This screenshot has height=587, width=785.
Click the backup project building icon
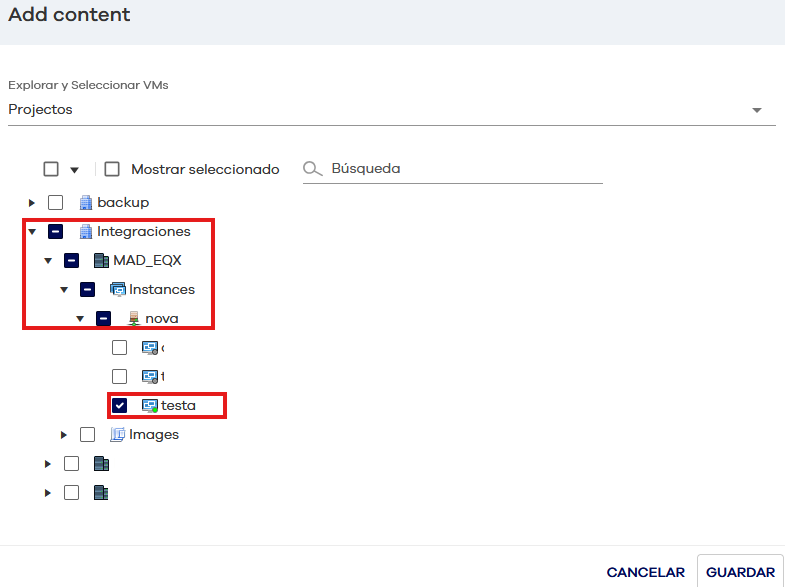point(85,203)
